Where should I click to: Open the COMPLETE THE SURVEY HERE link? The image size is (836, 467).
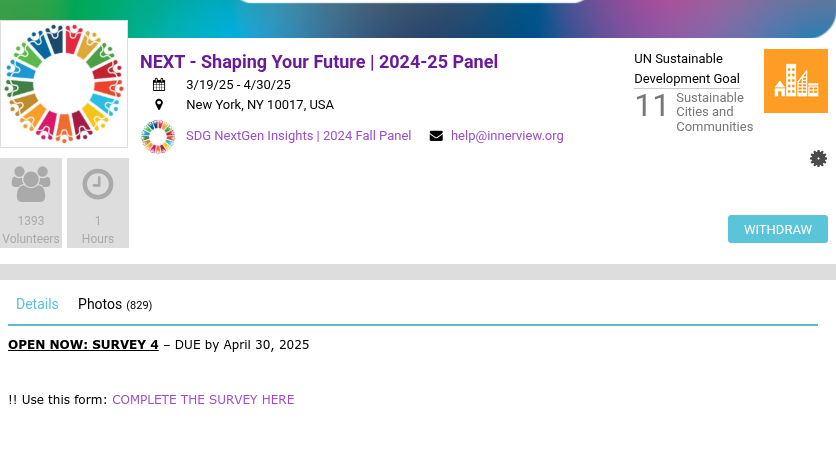pyautogui.click(x=203, y=400)
